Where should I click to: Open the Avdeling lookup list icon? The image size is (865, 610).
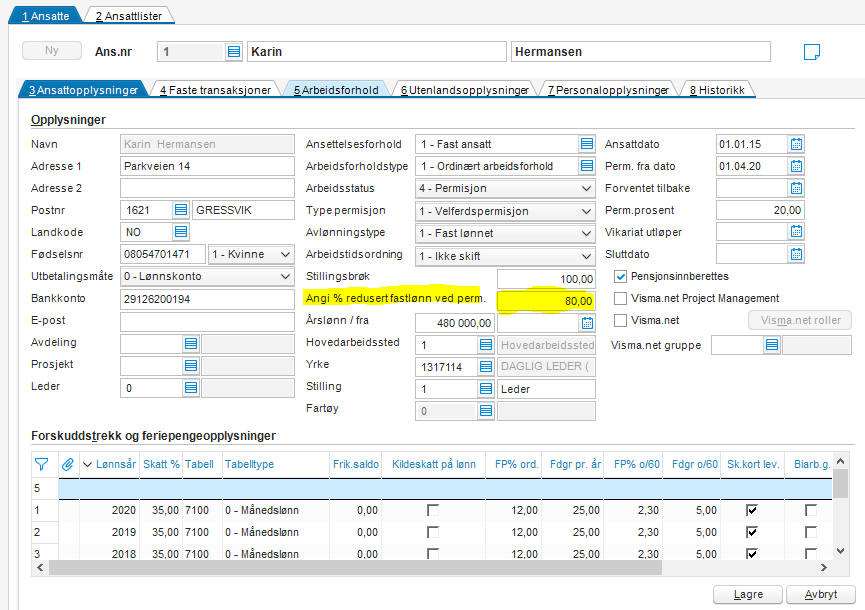coord(191,343)
